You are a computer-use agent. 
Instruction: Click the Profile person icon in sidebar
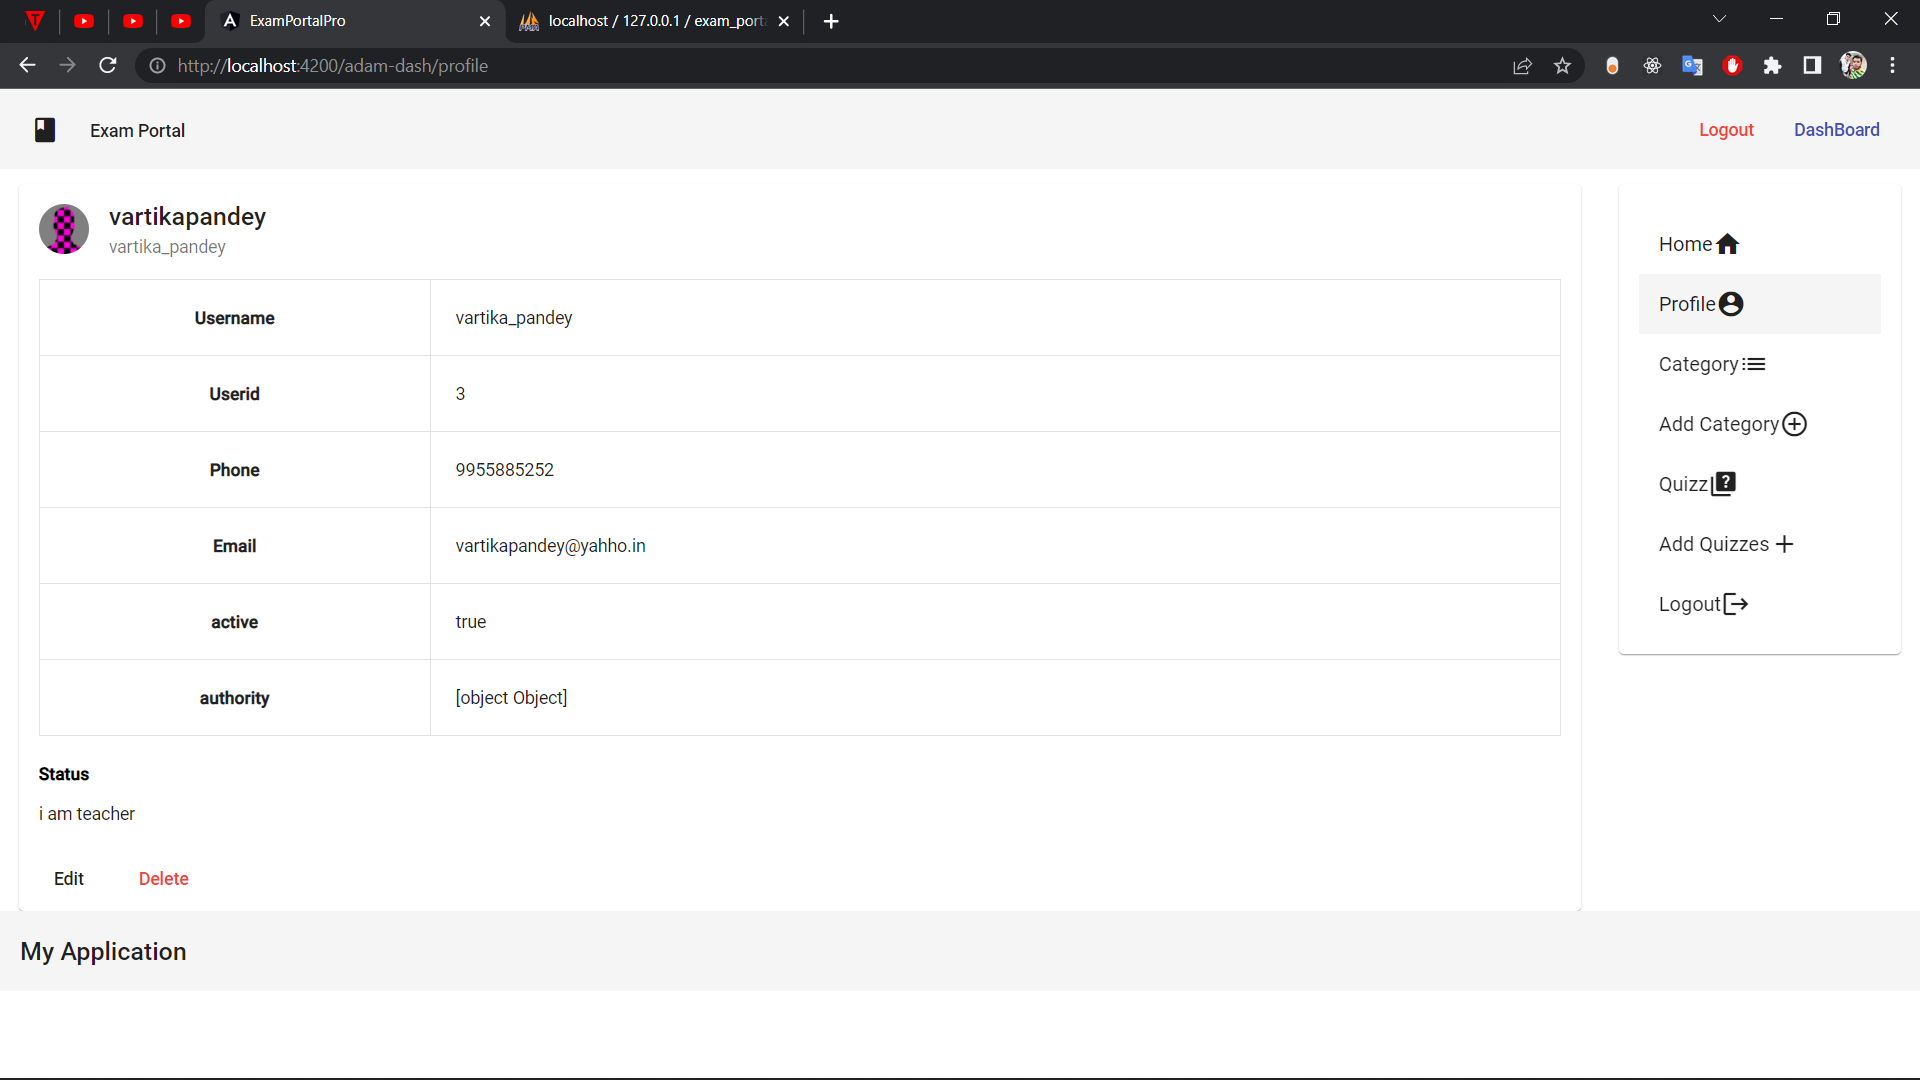[1731, 304]
